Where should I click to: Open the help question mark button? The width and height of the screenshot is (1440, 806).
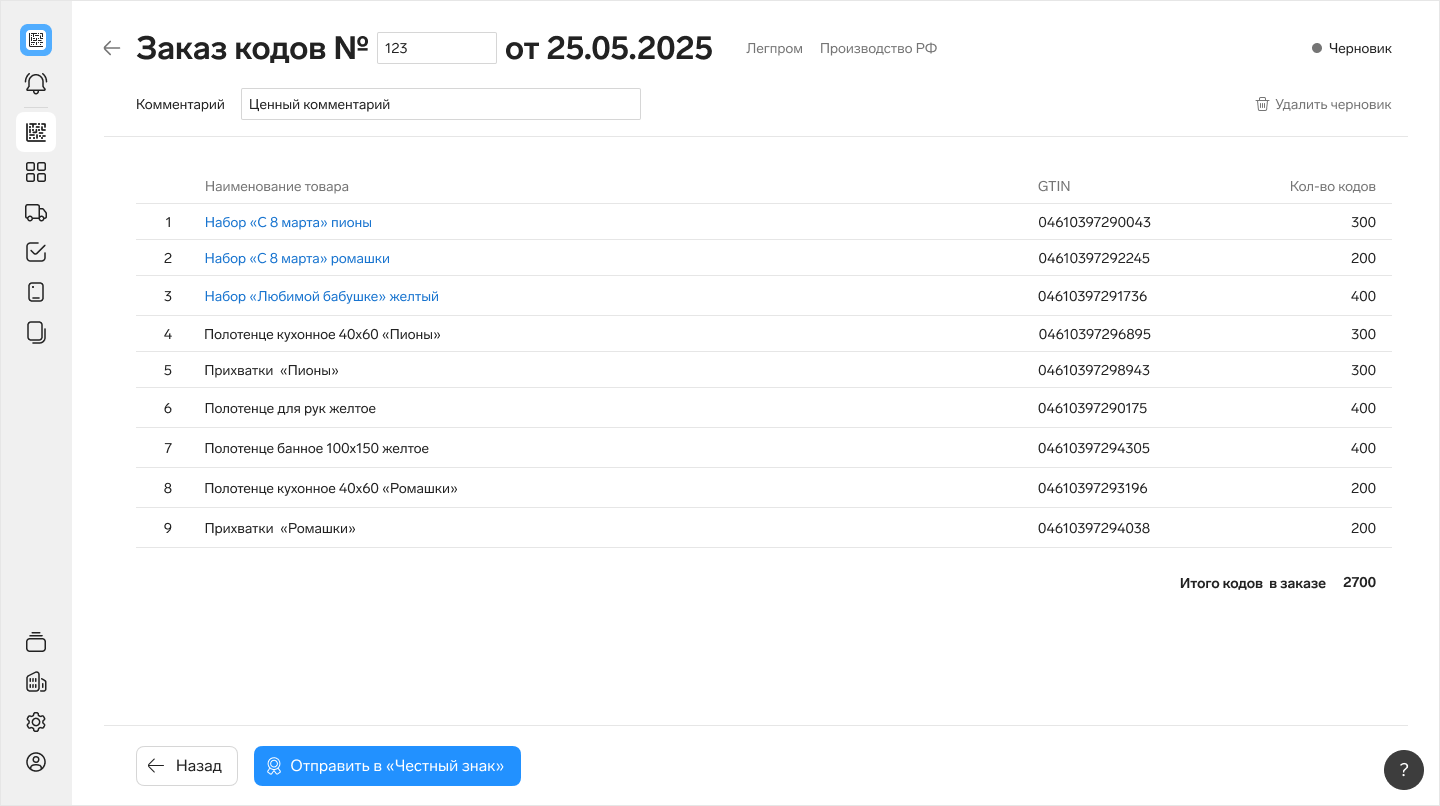tap(1403, 769)
